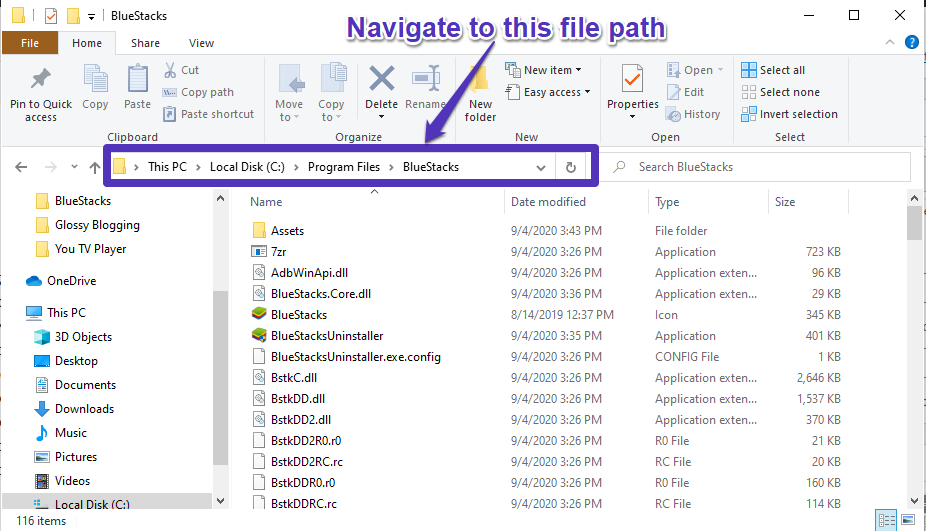
Task: Click the Back navigation arrow
Action: coord(21,167)
